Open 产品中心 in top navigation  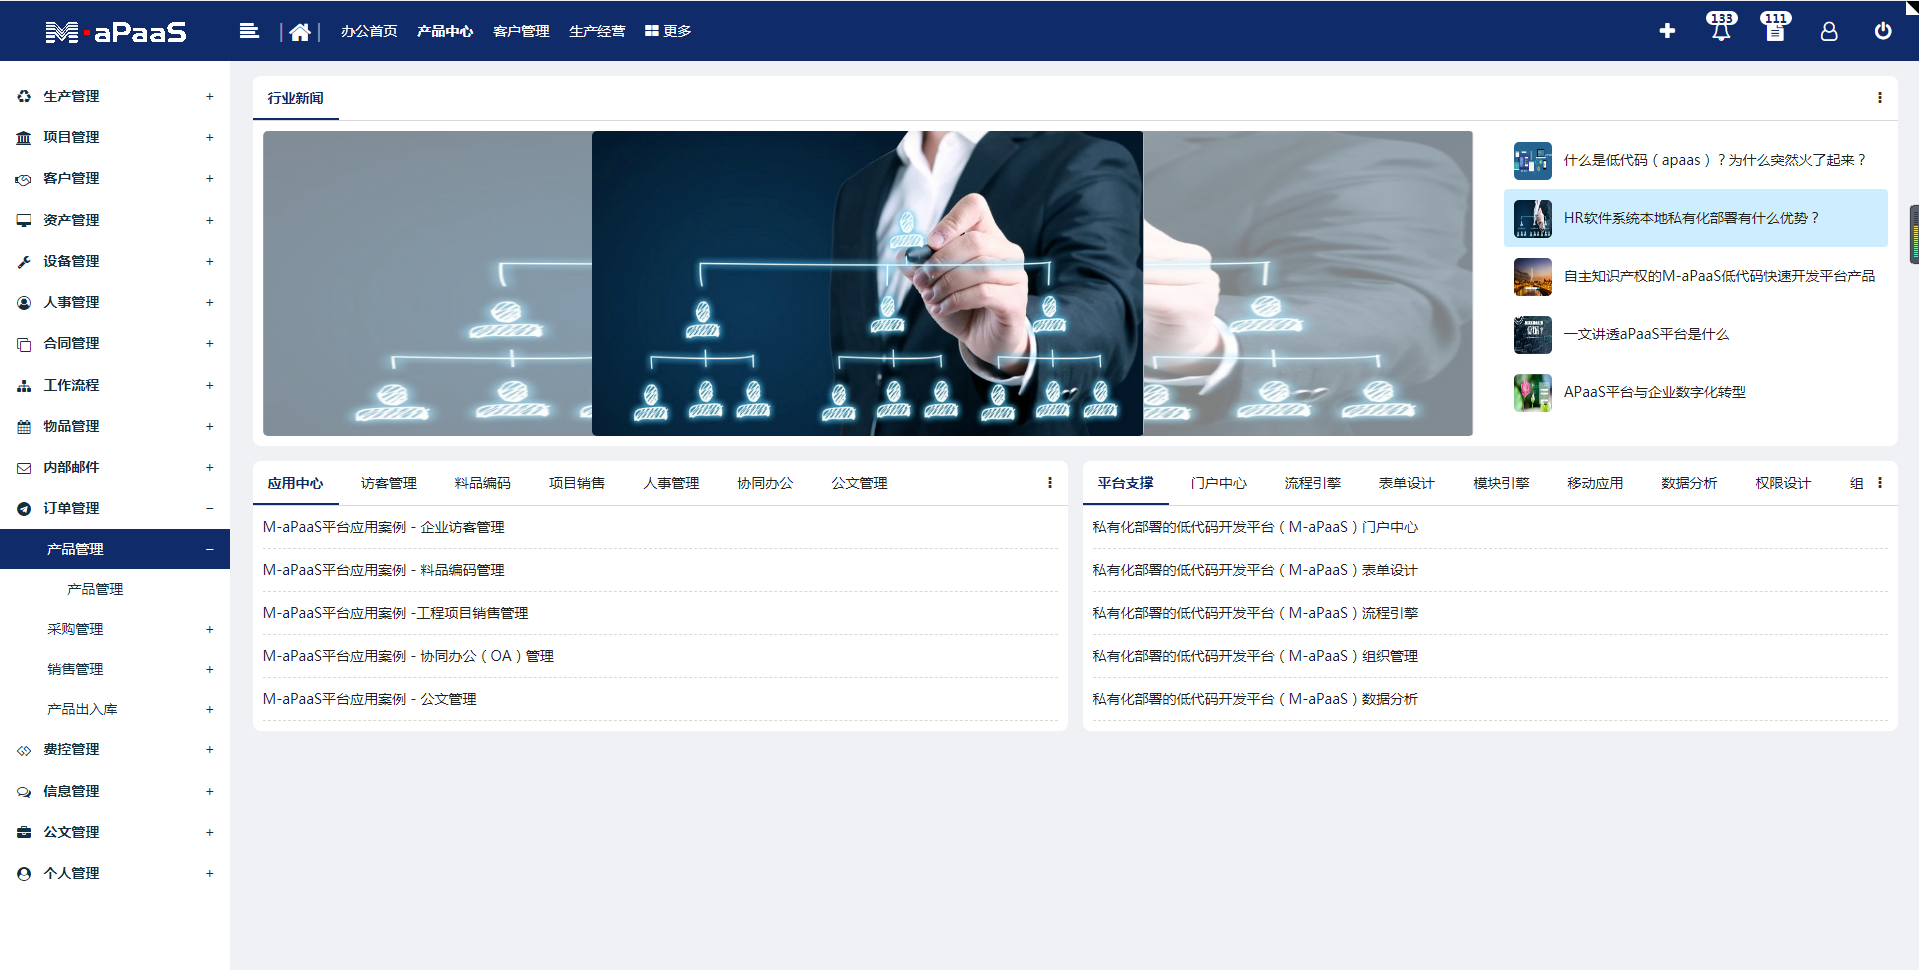(x=445, y=32)
